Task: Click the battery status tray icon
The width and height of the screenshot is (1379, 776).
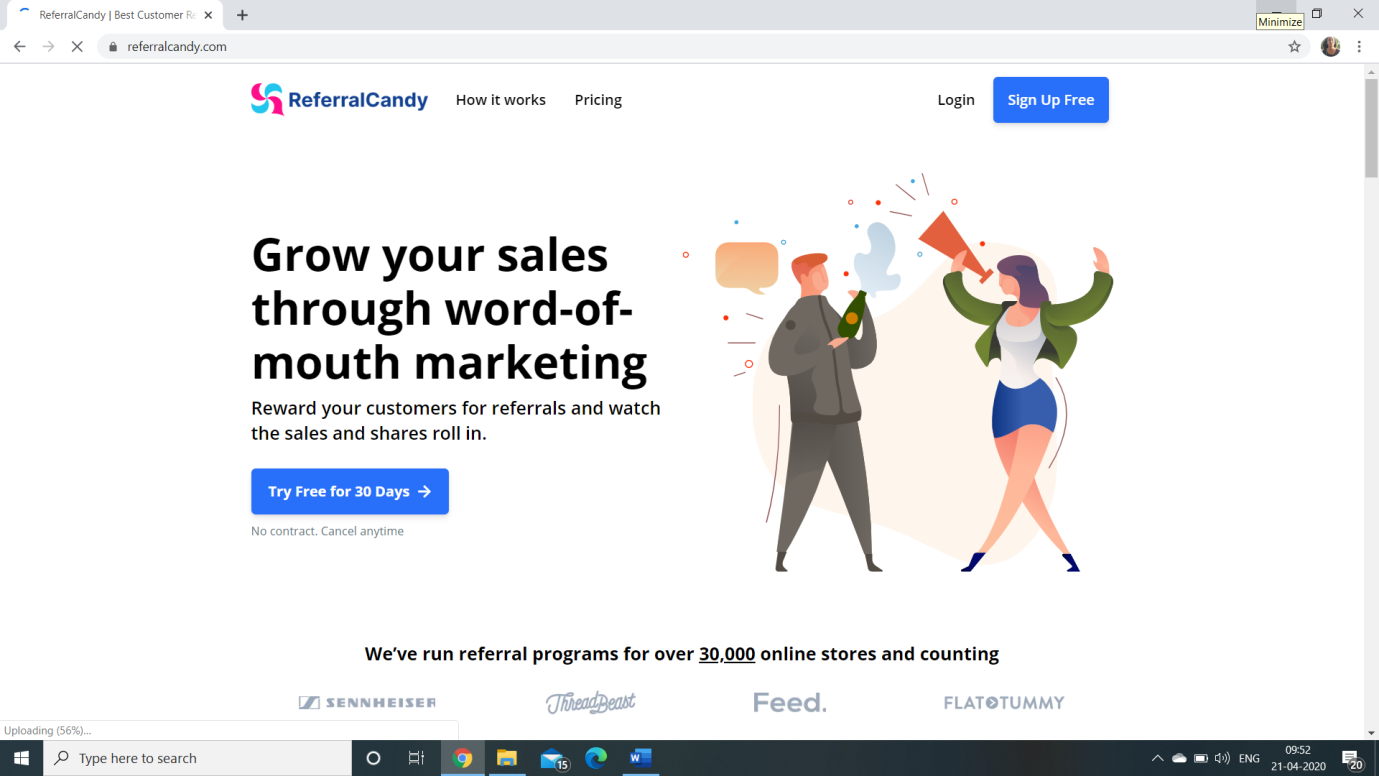Action: [1201, 758]
